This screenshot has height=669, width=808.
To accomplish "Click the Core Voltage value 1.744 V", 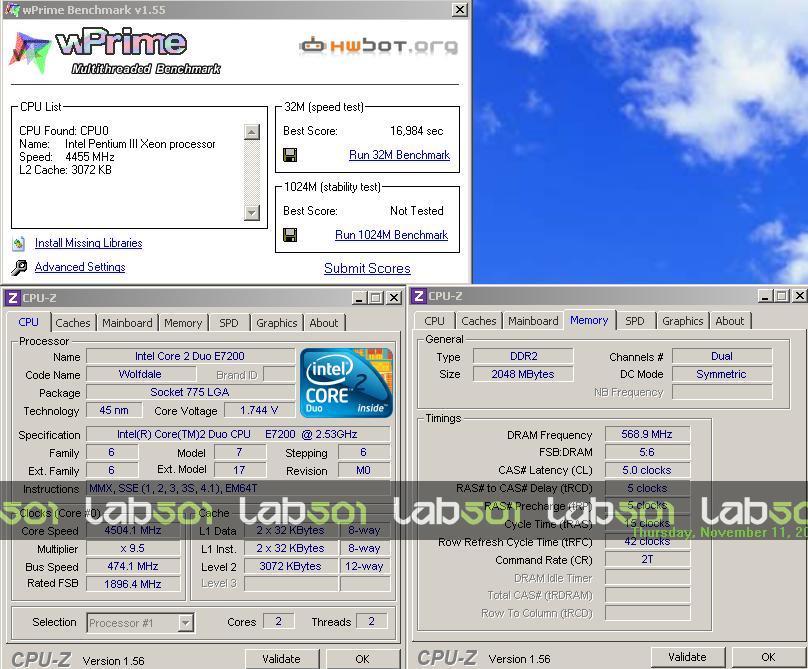I will (259, 410).
